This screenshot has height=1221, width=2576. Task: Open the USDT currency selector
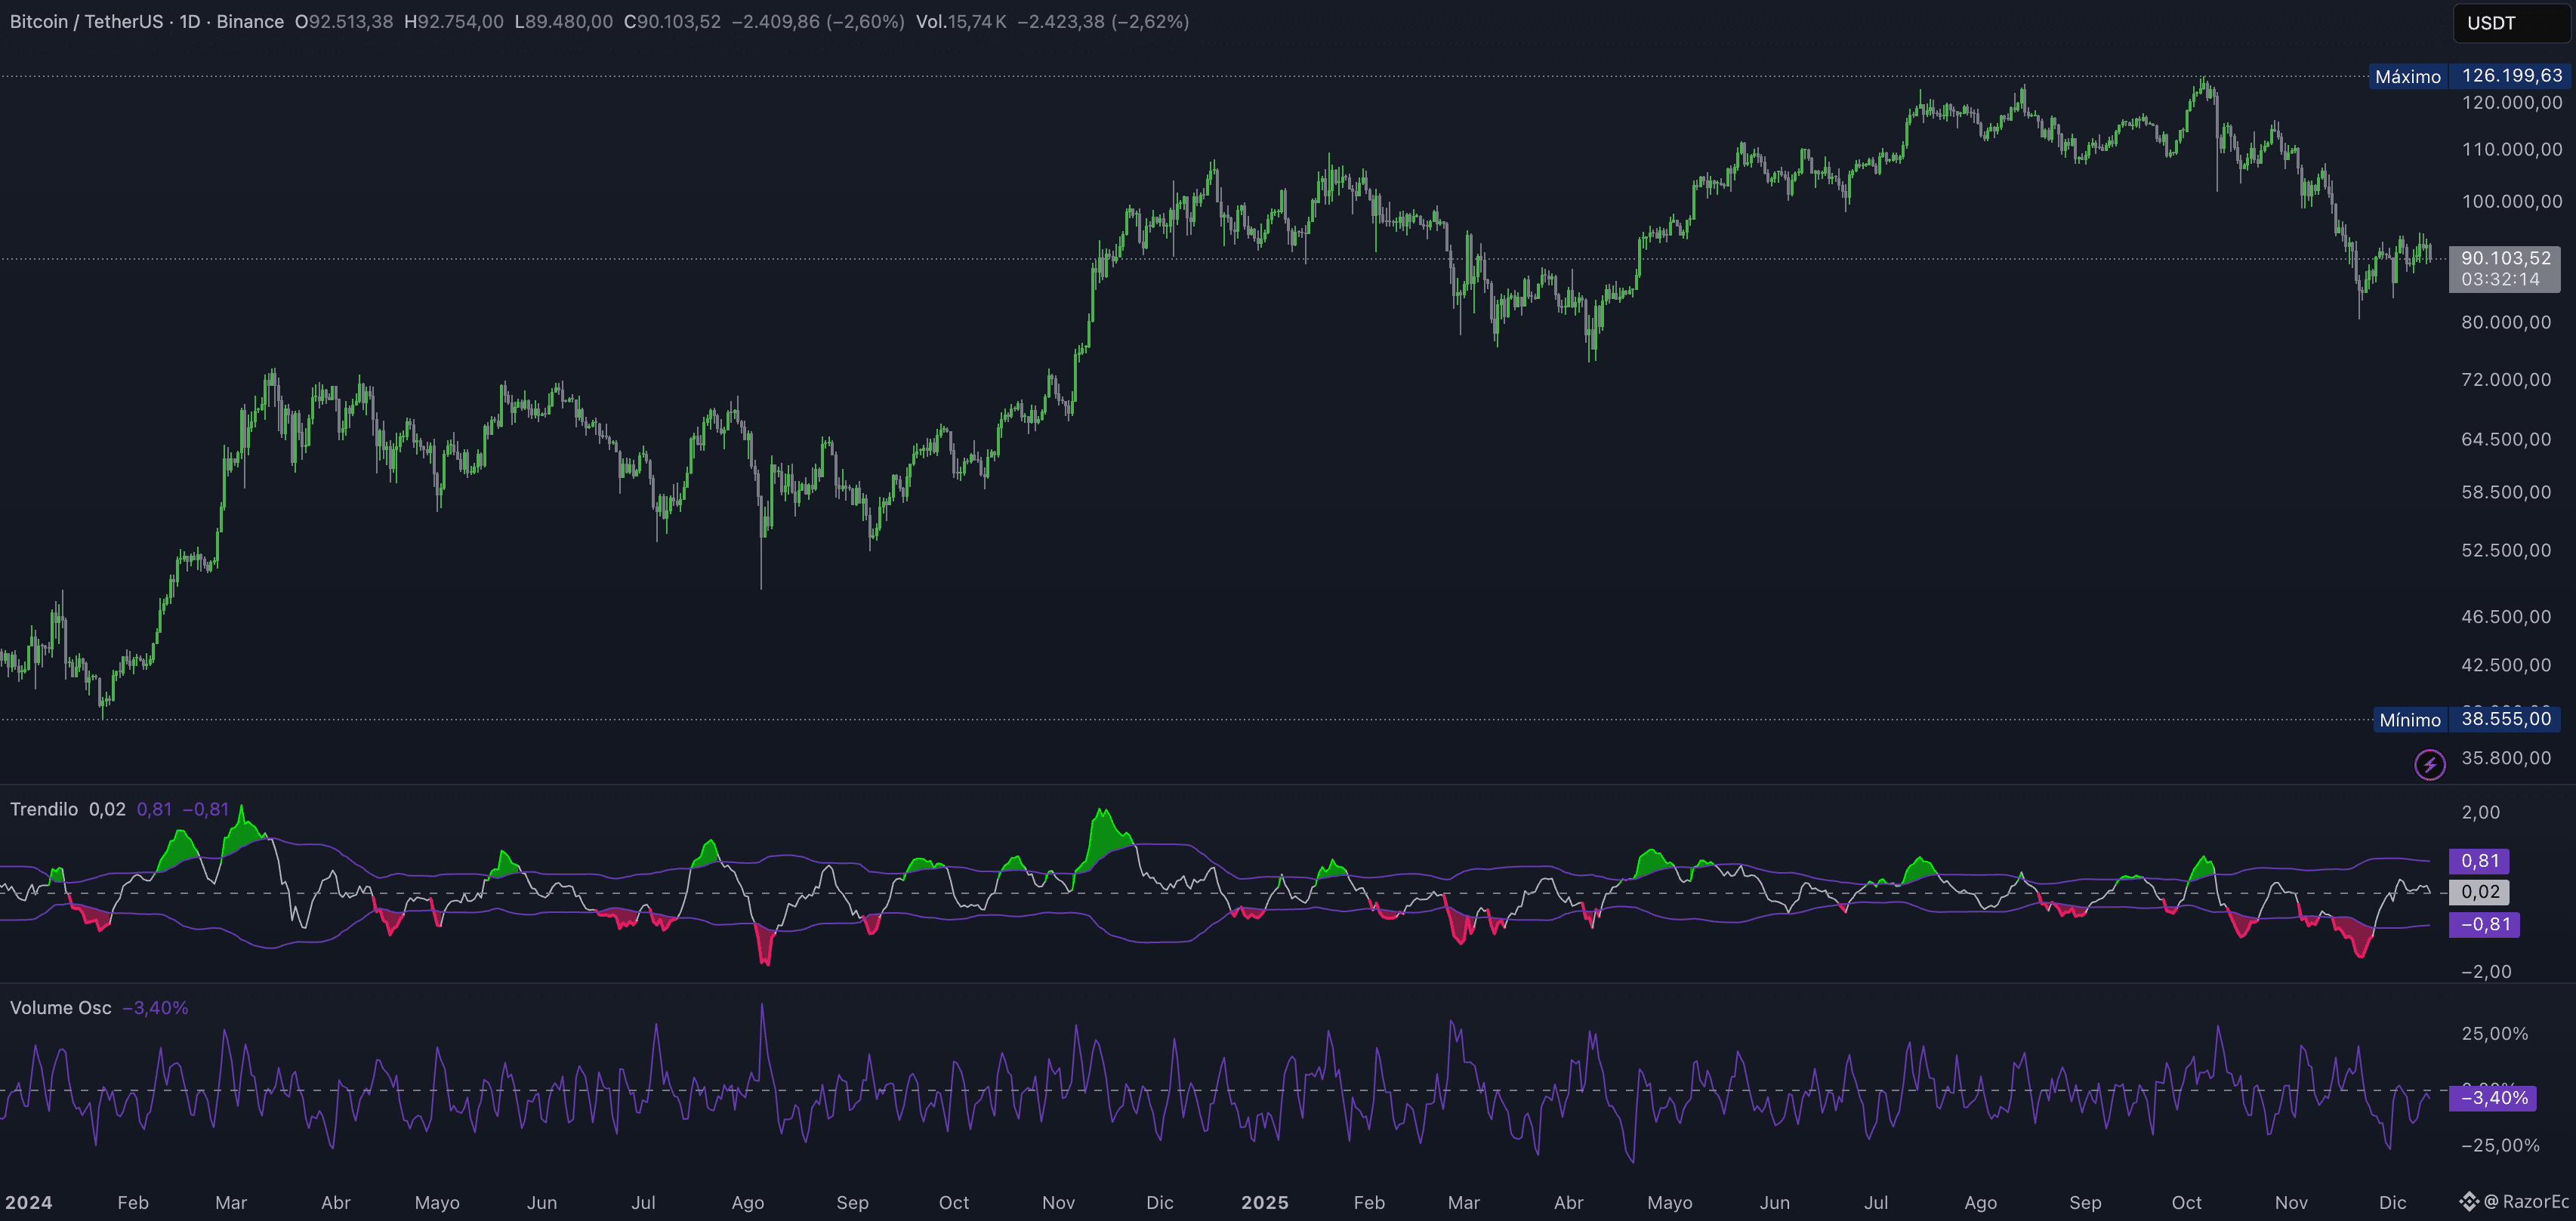coord(2510,23)
